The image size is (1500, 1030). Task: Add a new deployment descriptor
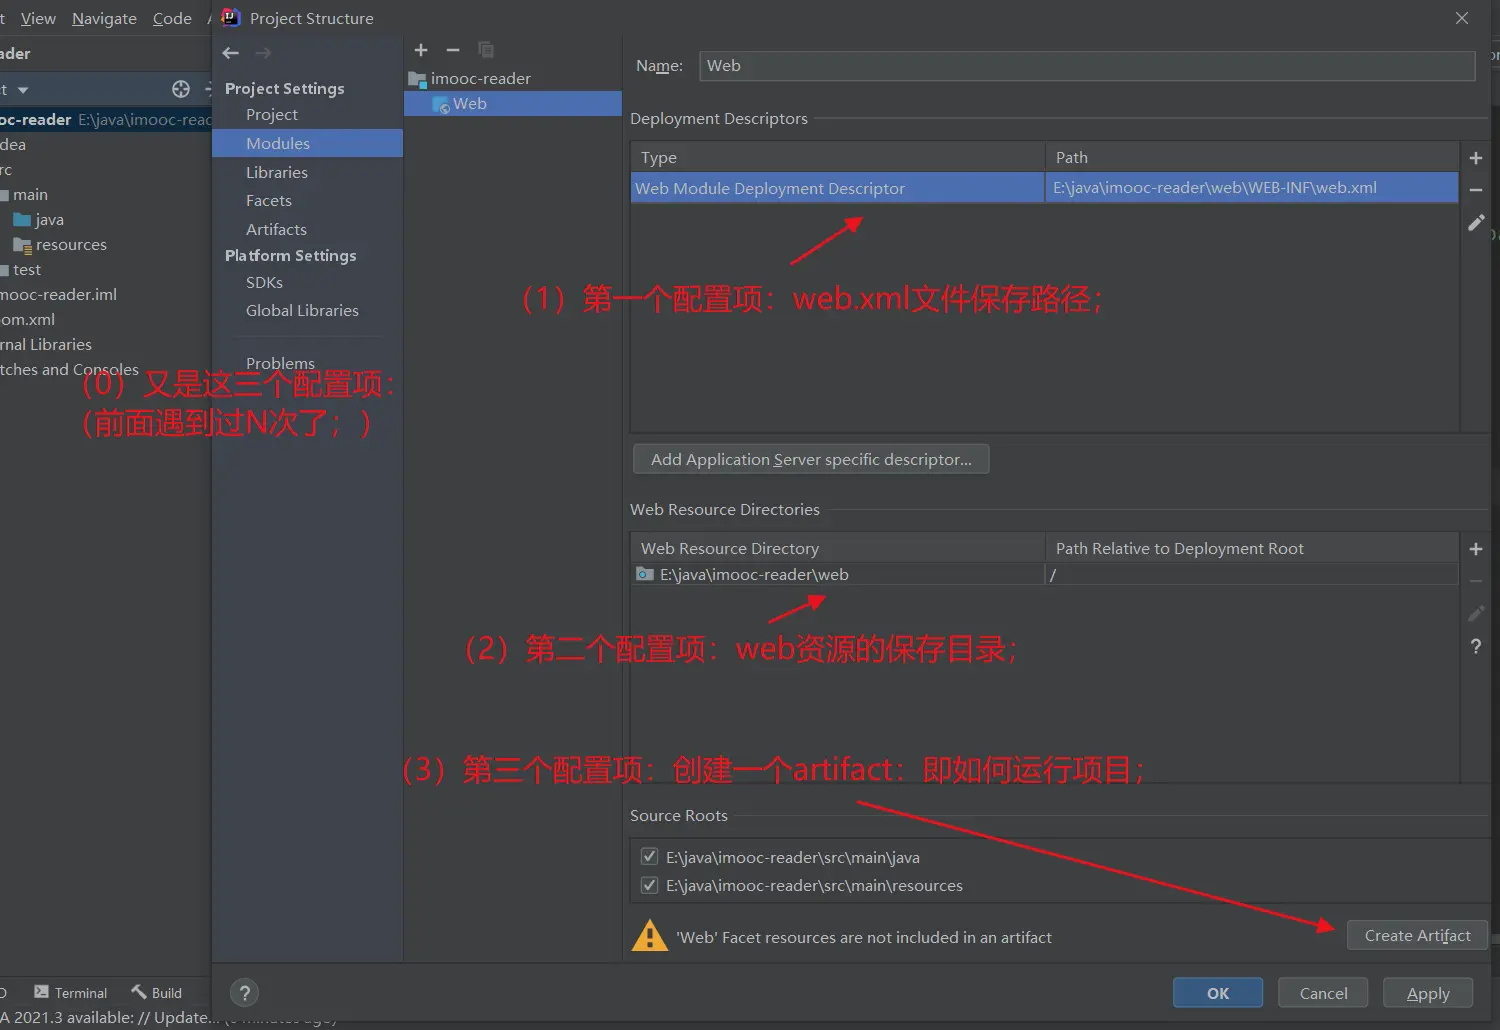pos(1475,158)
